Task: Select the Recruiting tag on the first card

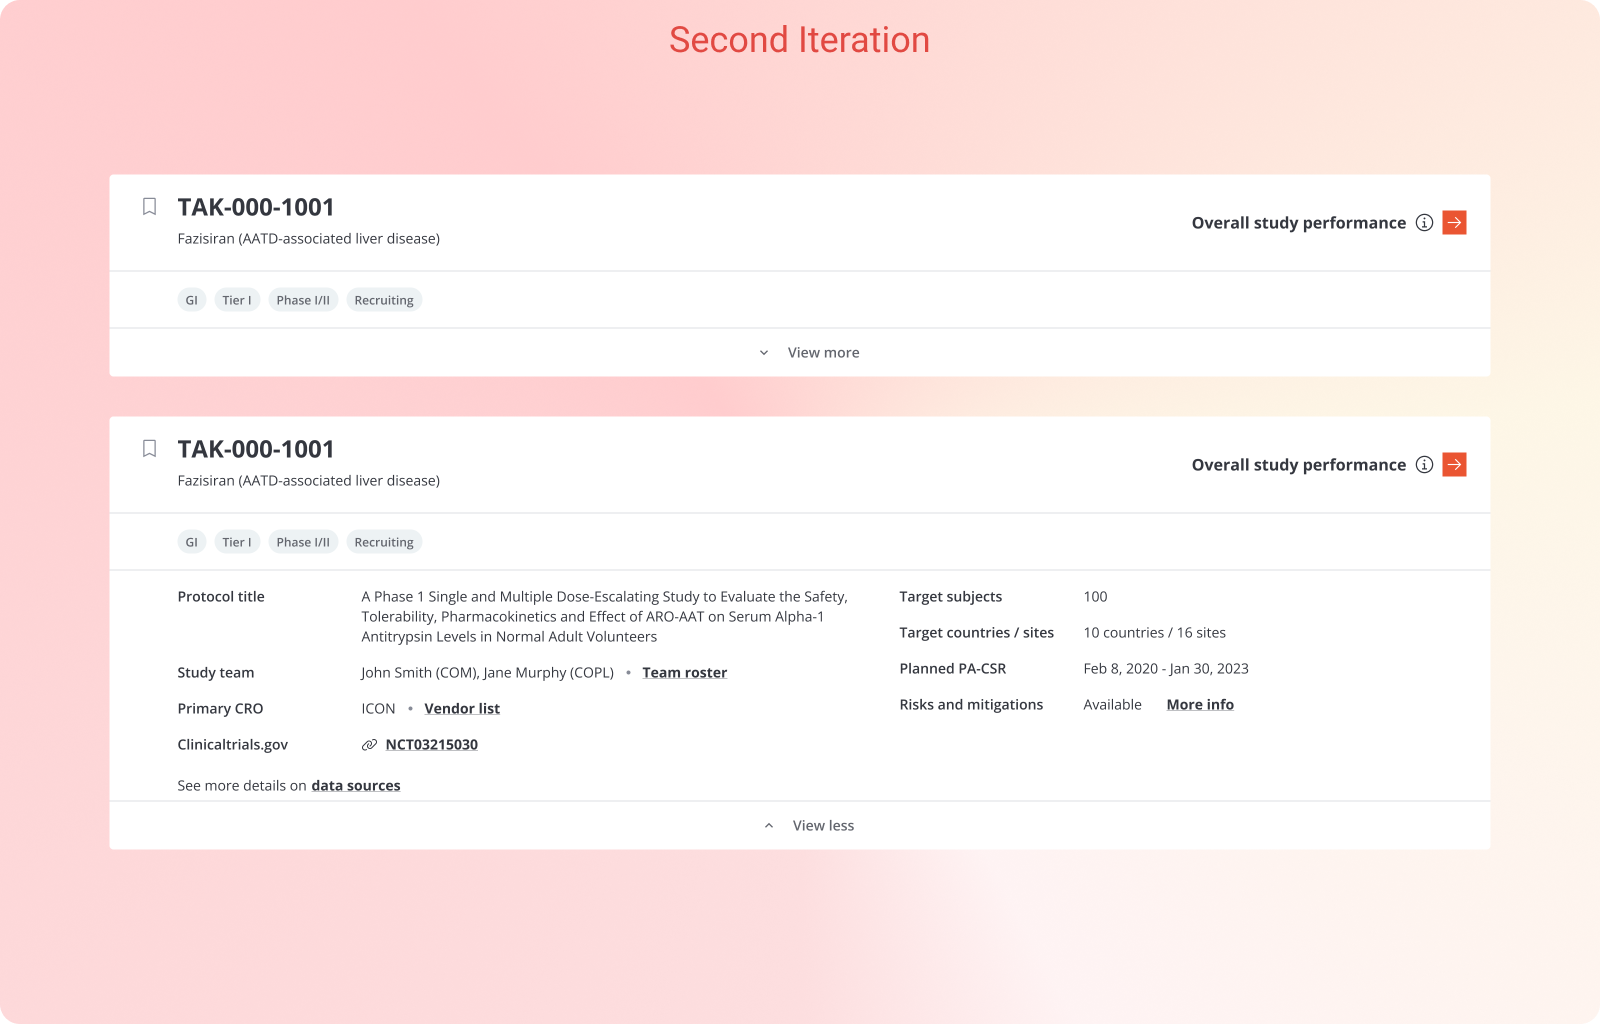Action: click(x=384, y=299)
